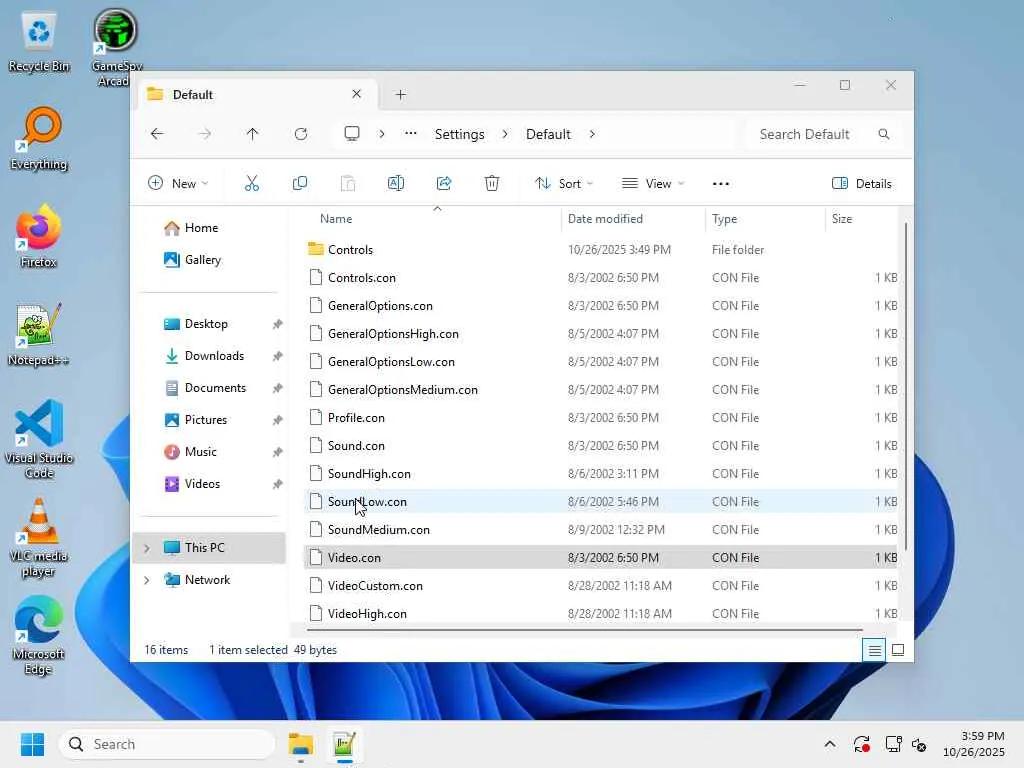Click the Delete trash icon
Image resolution: width=1024 pixels, height=768 pixels.
[x=492, y=184]
